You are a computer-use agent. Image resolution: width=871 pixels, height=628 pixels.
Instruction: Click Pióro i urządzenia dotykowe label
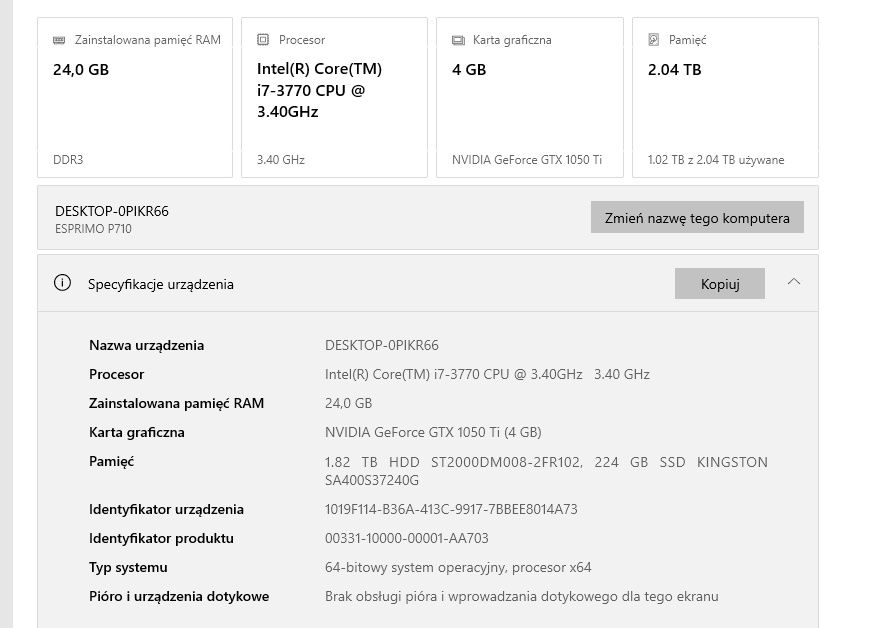coord(179,596)
